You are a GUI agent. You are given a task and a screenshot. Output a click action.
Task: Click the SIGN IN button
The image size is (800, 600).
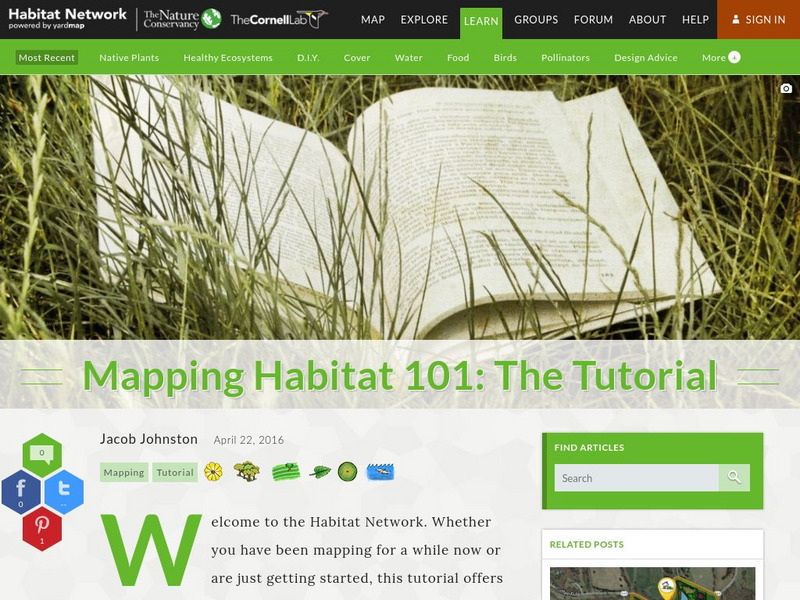point(758,19)
